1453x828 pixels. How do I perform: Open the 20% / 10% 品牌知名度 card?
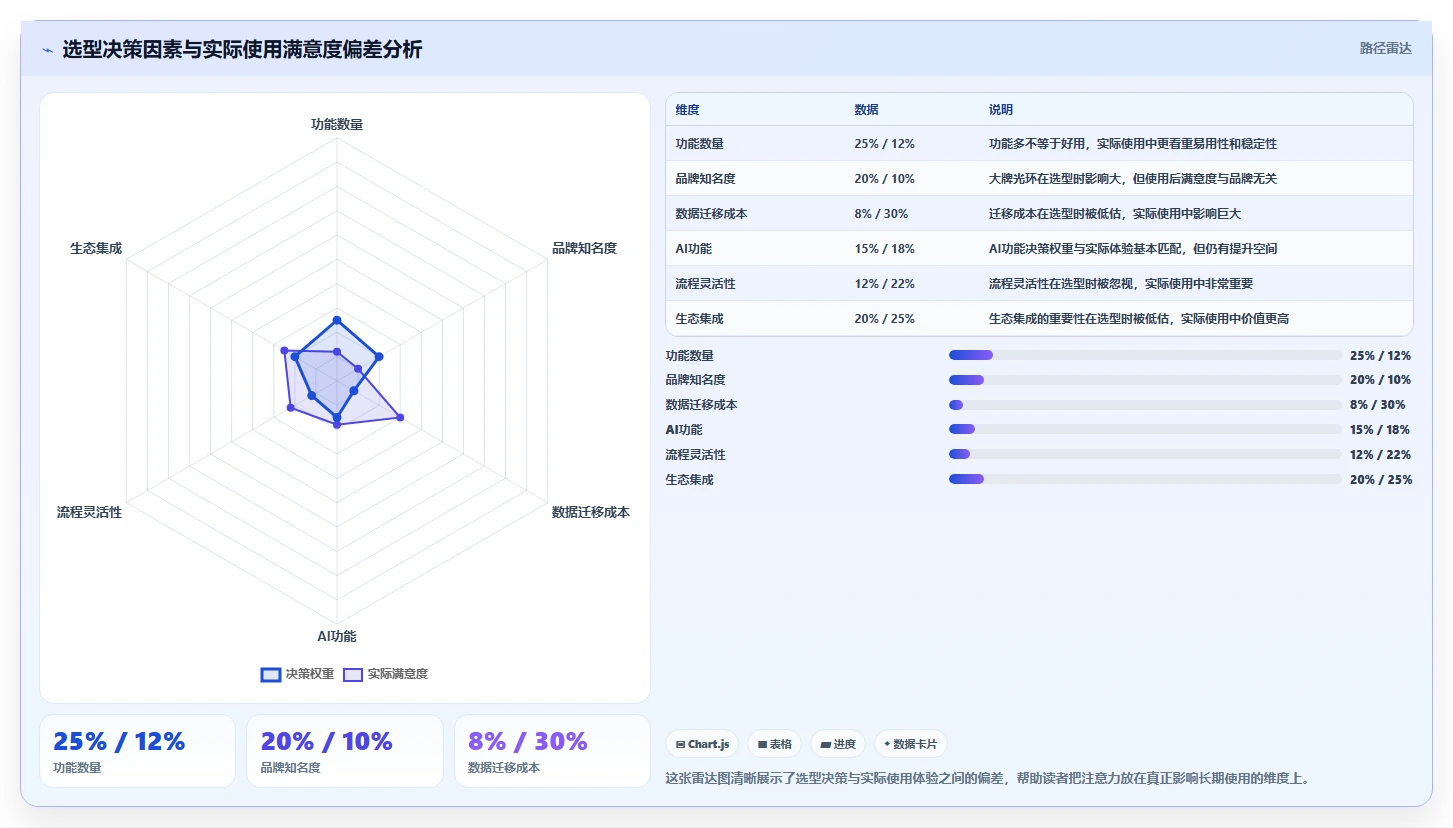(345, 751)
